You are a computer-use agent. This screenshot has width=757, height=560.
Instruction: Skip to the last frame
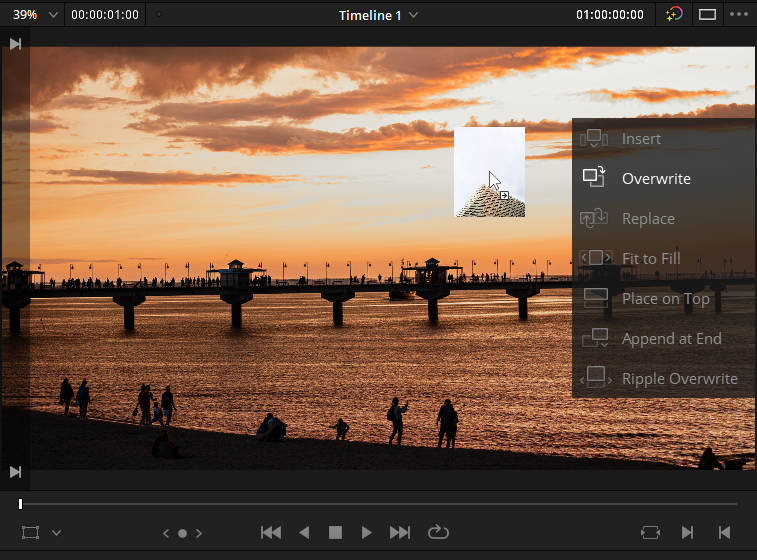400,532
